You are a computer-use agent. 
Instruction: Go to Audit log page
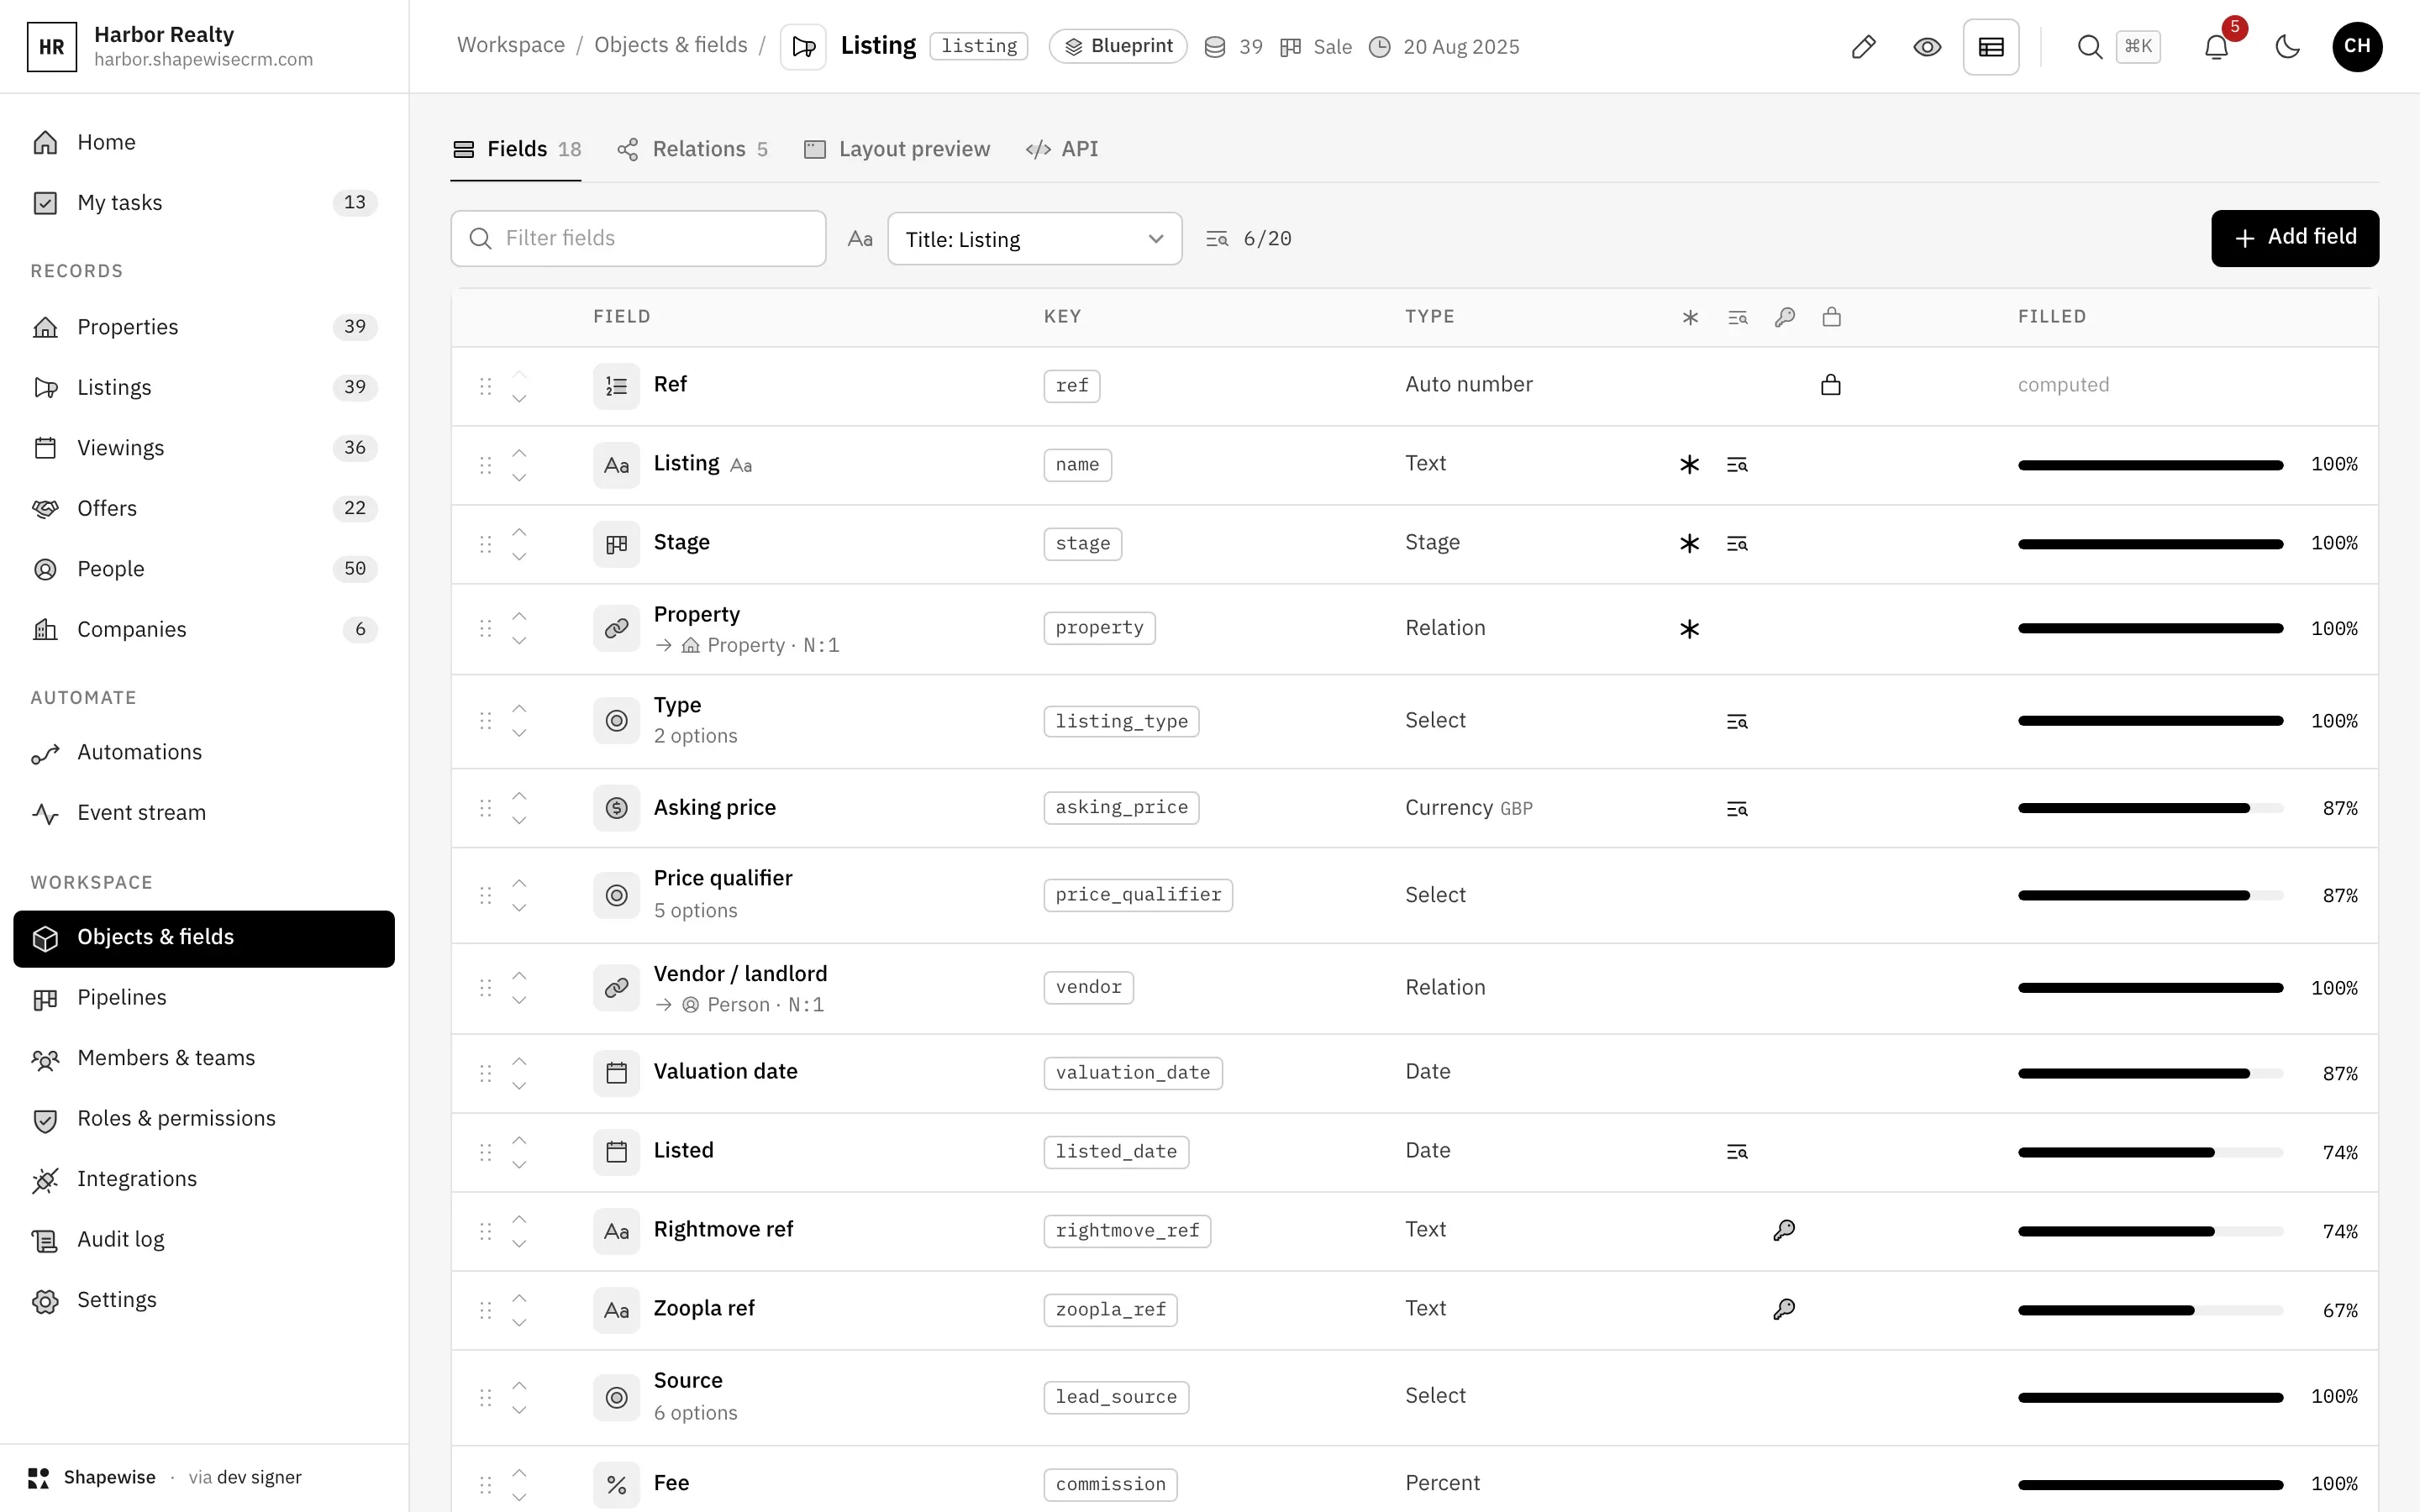pyautogui.click(x=204, y=1239)
